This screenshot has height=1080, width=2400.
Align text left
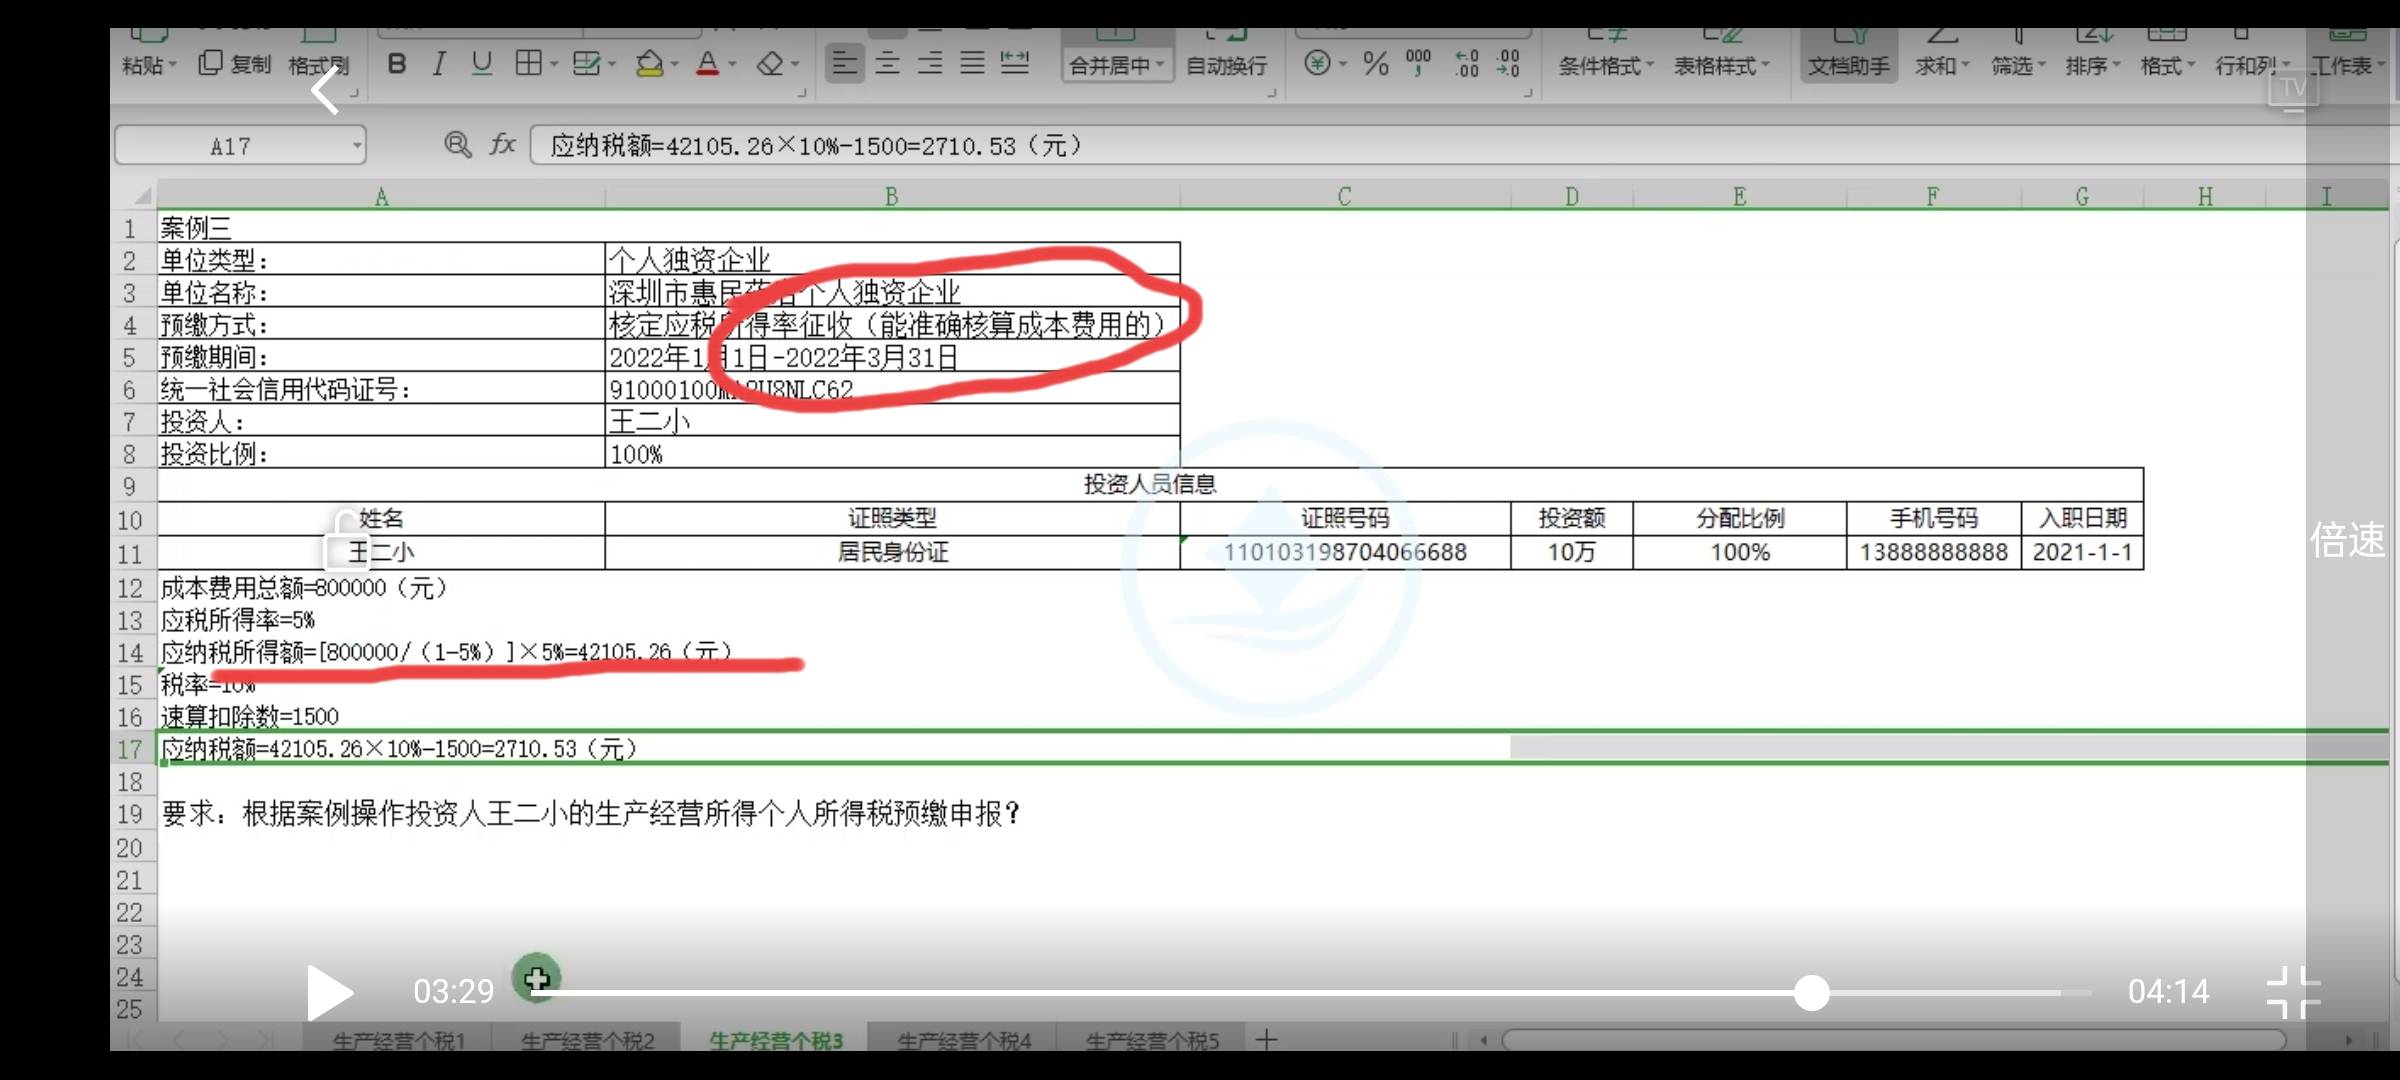point(845,64)
